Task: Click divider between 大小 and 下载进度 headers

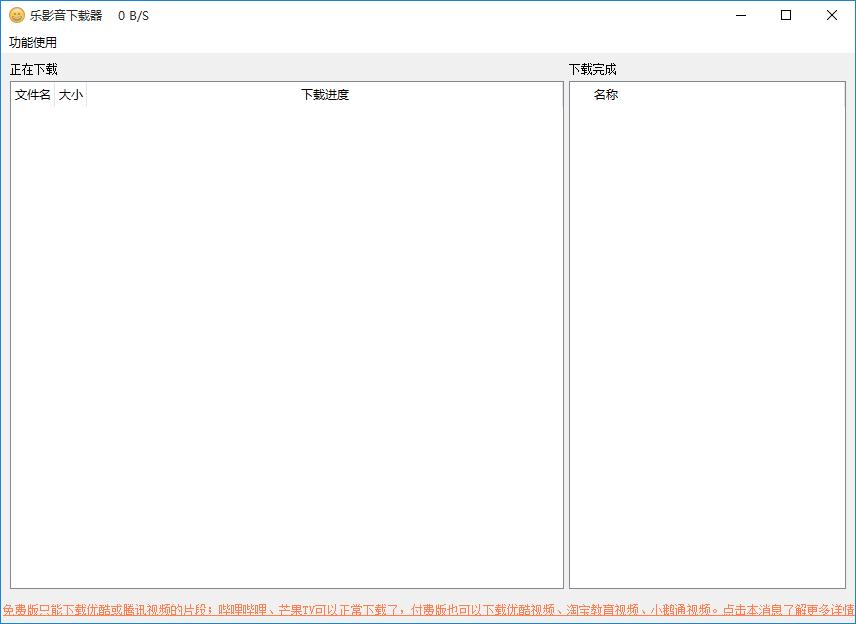Action: point(87,95)
